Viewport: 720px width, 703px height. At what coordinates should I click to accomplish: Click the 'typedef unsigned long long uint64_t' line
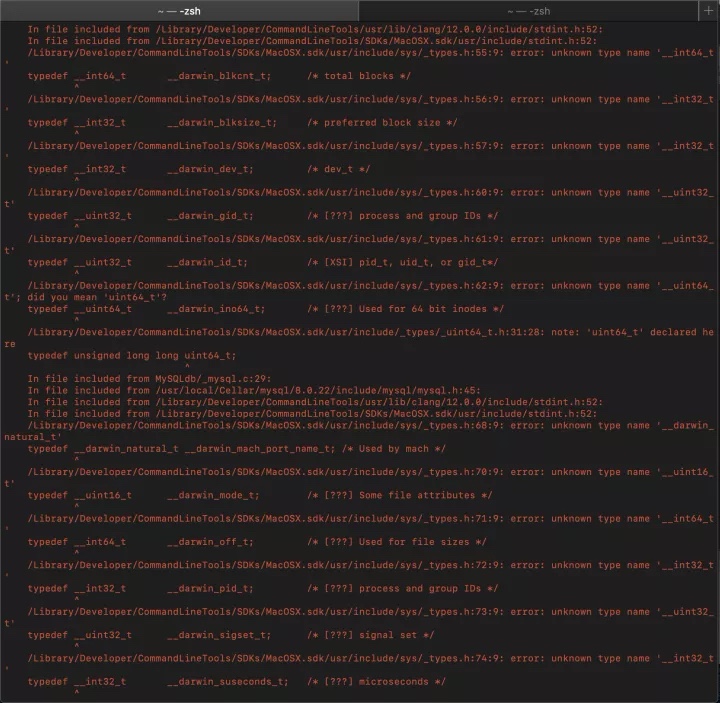[x=132, y=355]
